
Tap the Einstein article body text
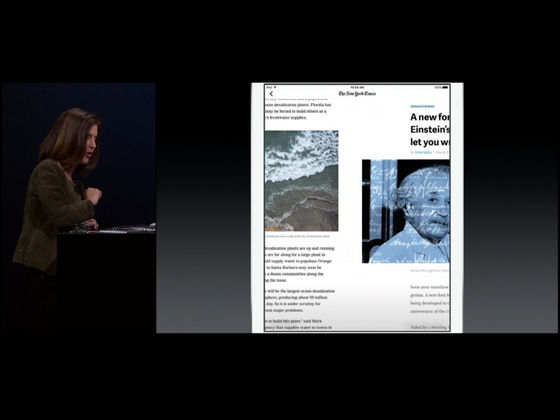(x=430, y=306)
